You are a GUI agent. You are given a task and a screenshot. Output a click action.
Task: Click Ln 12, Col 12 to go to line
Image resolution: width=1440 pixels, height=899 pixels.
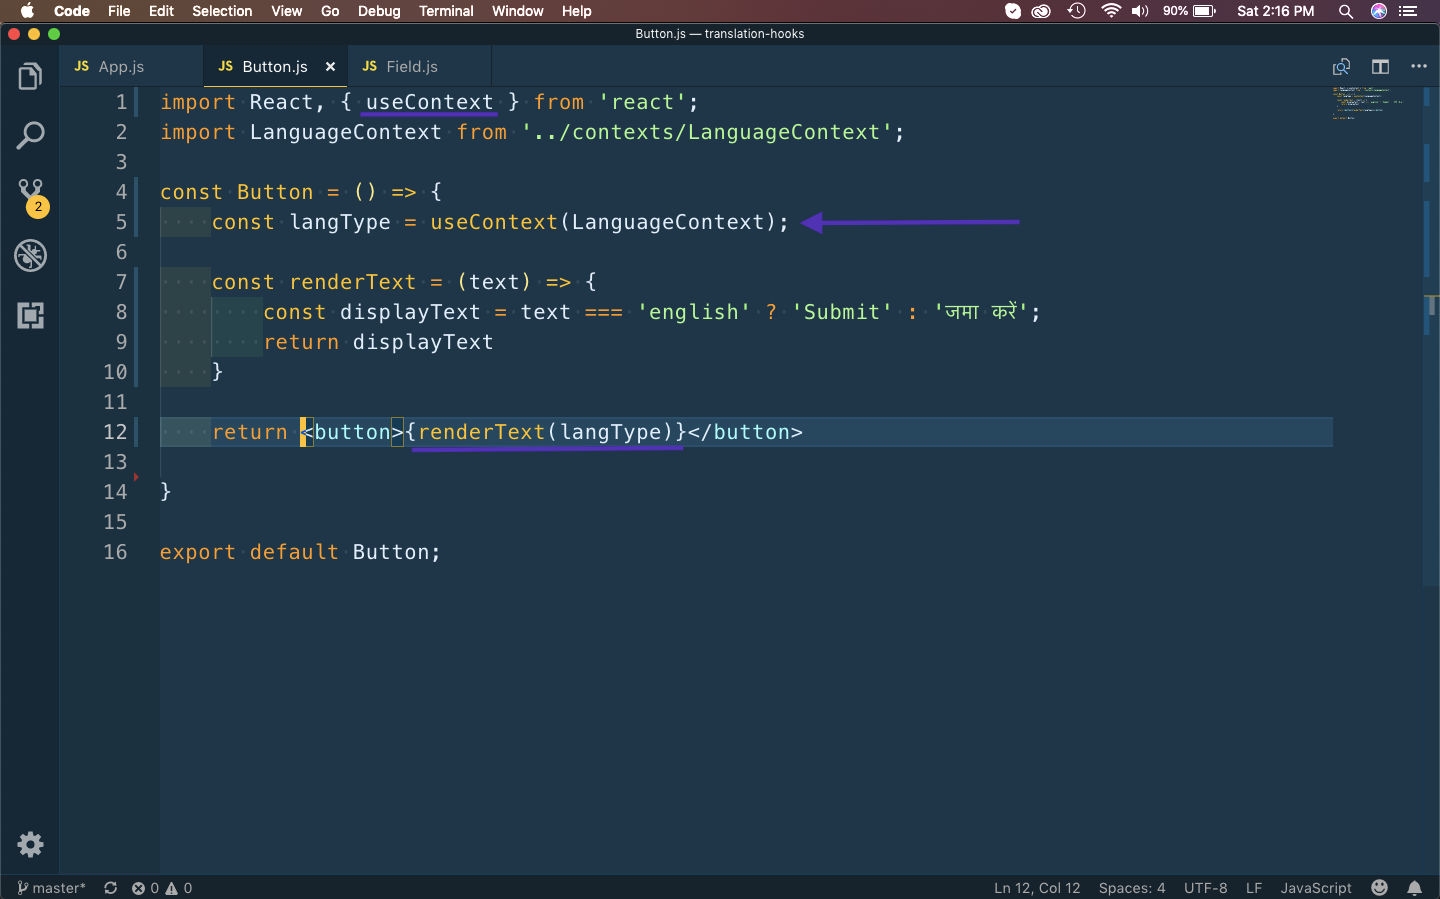click(1037, 888)
